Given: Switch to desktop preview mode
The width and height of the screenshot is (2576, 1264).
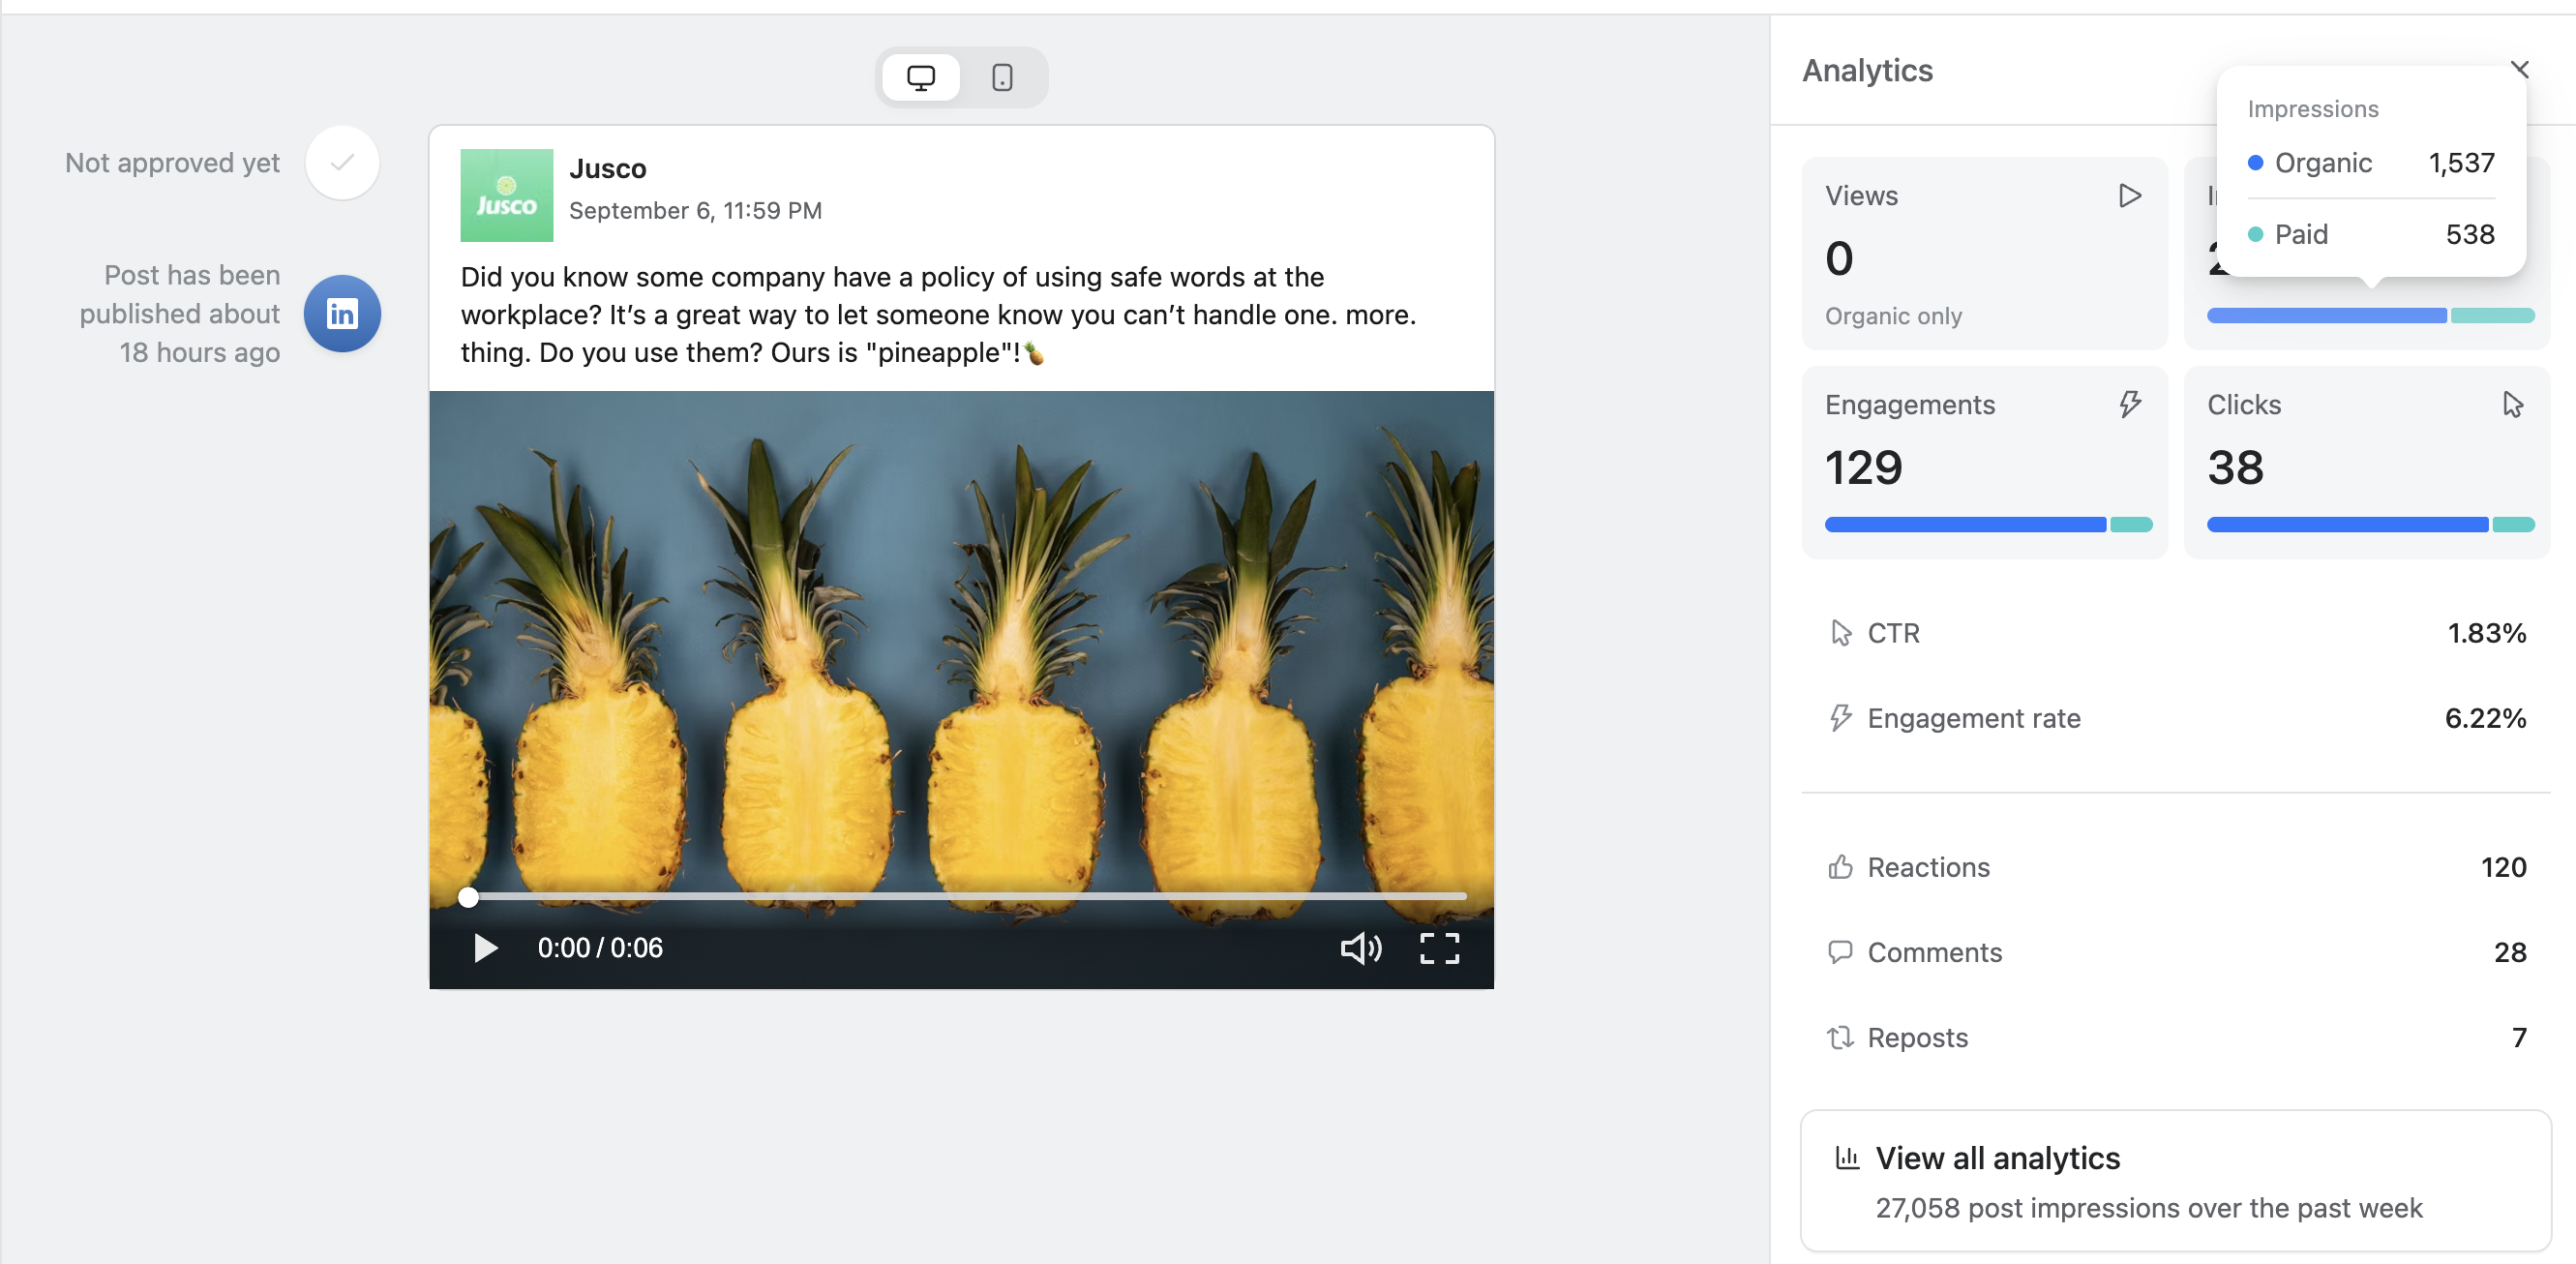Looking at the screenshot, I should [x=920, y=77].
